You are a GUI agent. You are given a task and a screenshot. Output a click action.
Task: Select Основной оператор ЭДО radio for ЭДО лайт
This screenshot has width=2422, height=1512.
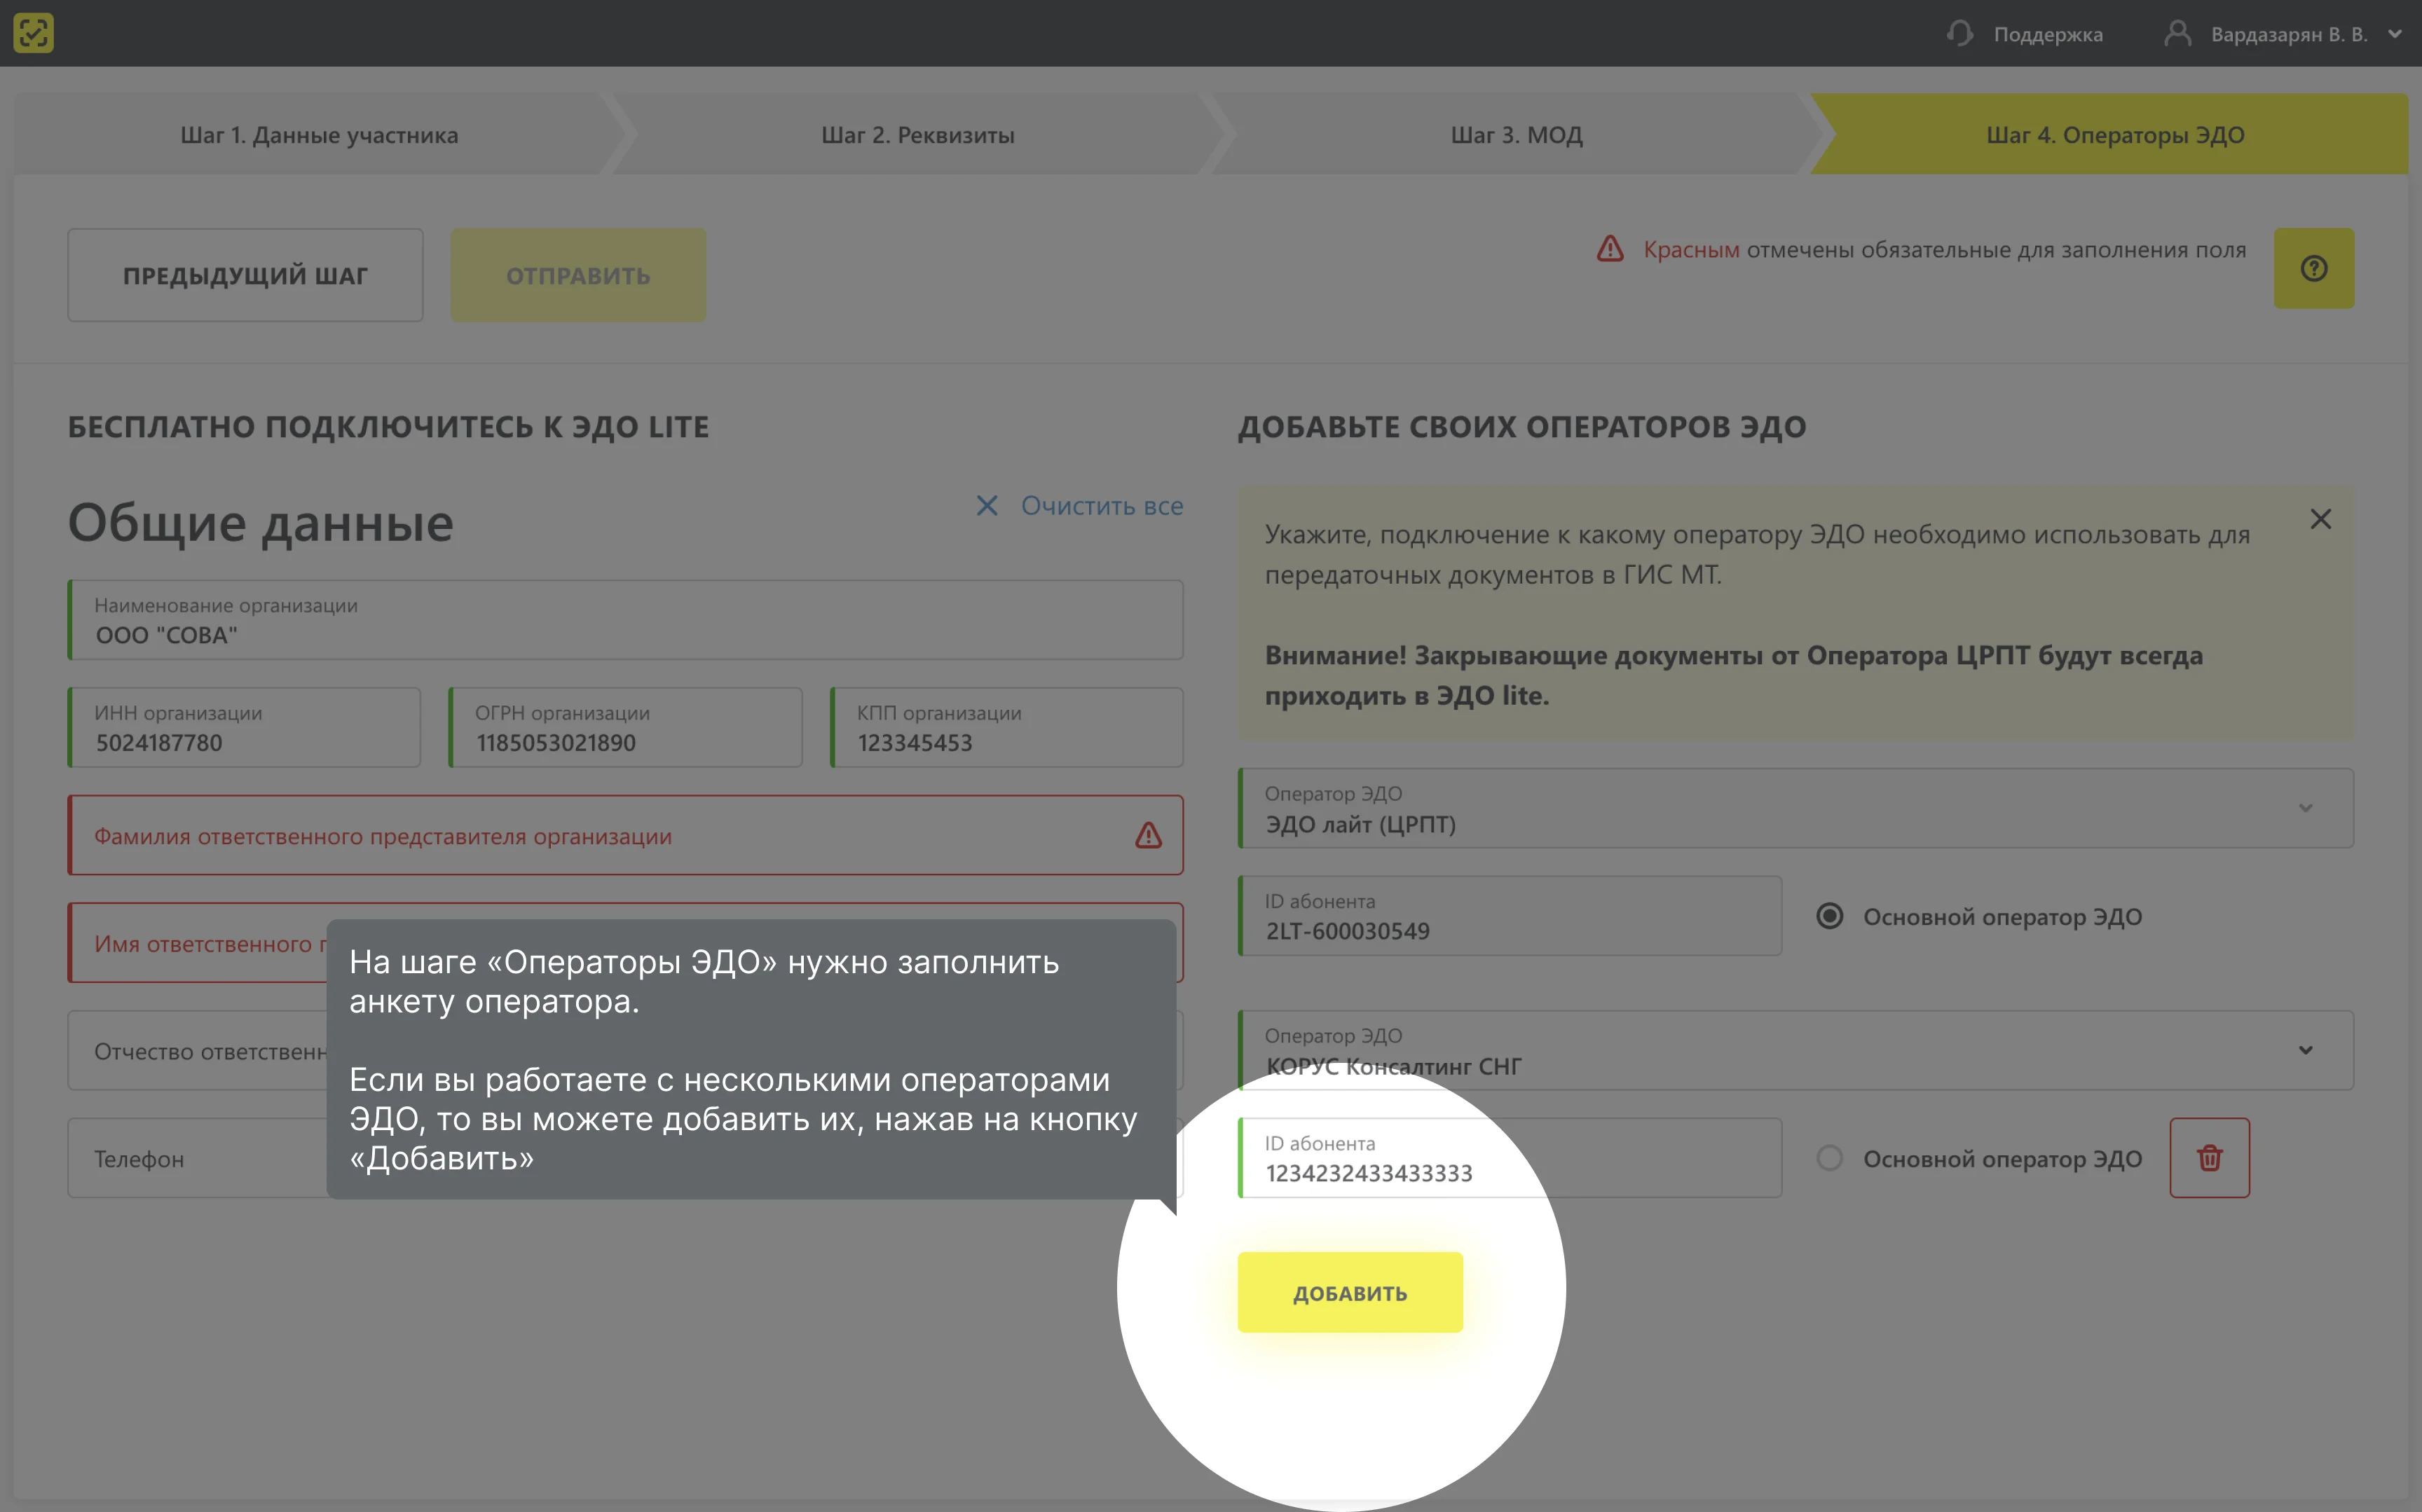pos(1829,916)
